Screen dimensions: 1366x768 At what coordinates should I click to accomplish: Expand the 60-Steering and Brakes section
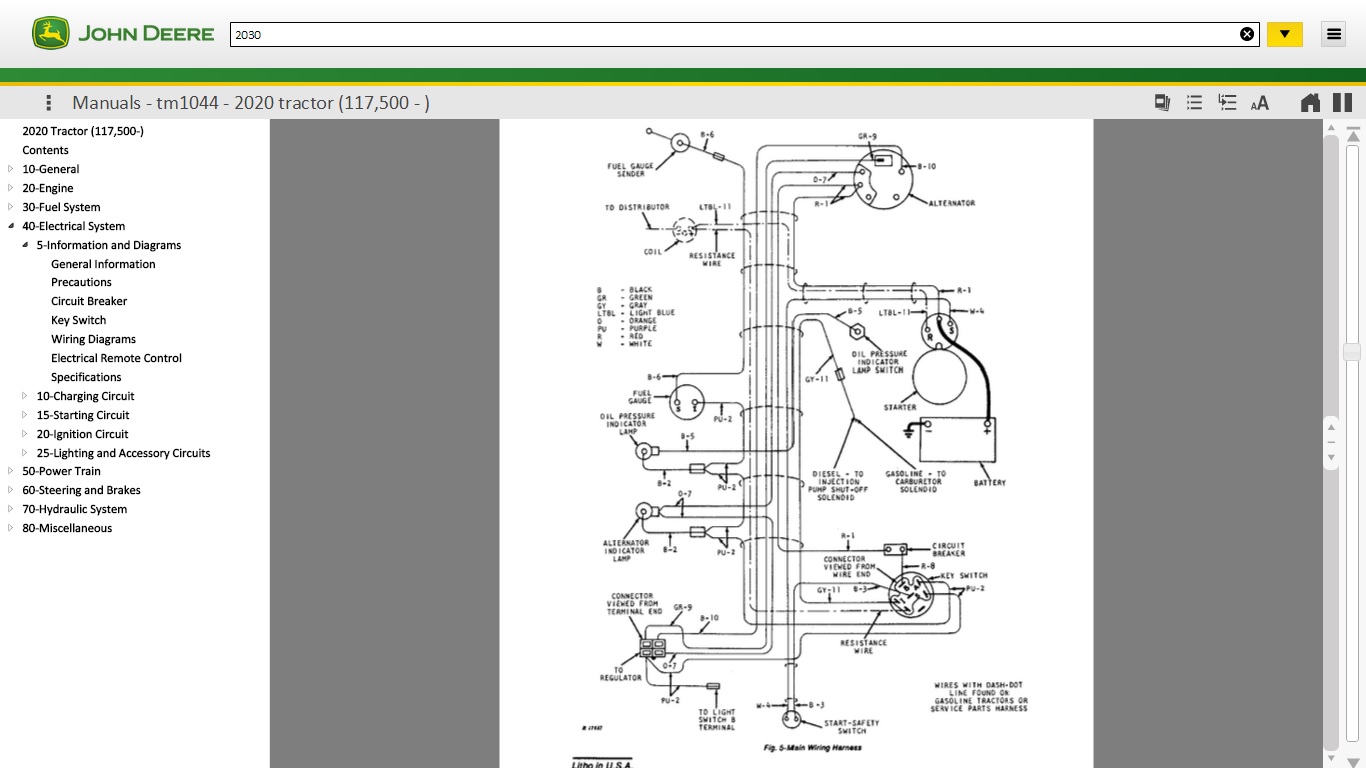click(x=11, y=490)
